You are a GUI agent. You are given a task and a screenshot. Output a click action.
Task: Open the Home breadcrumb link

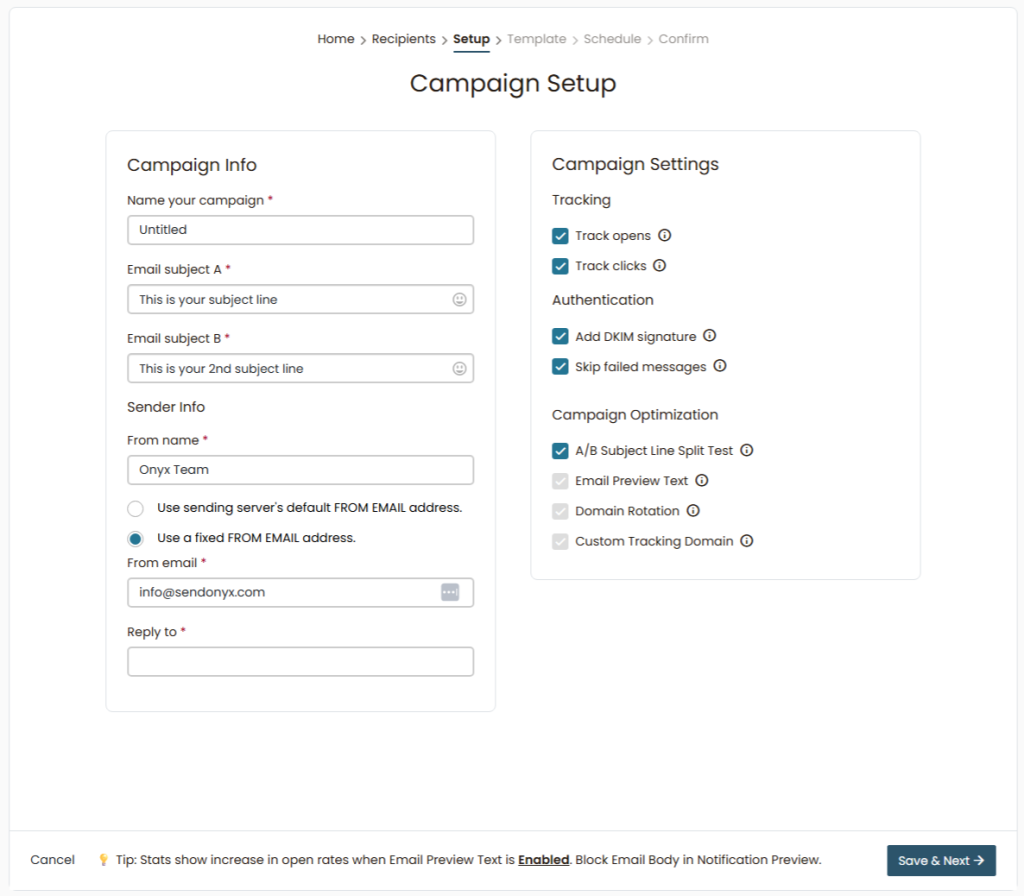[335, 39]
